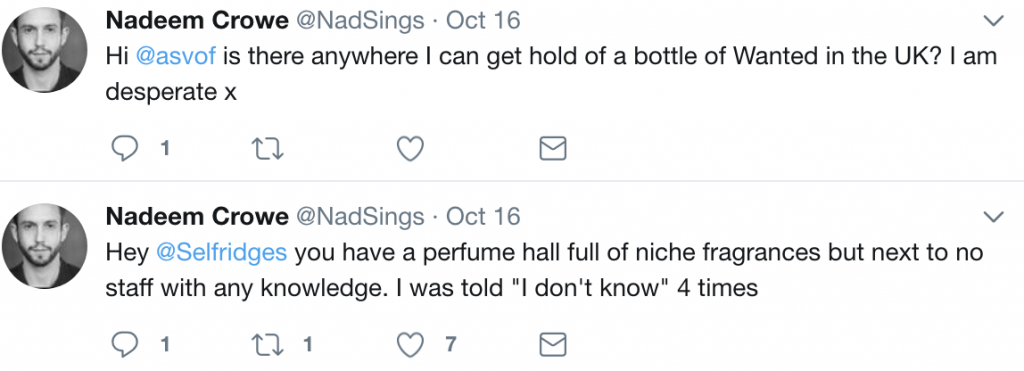Share the Selfridges tweet via message envelope

(x=552, y=344)
